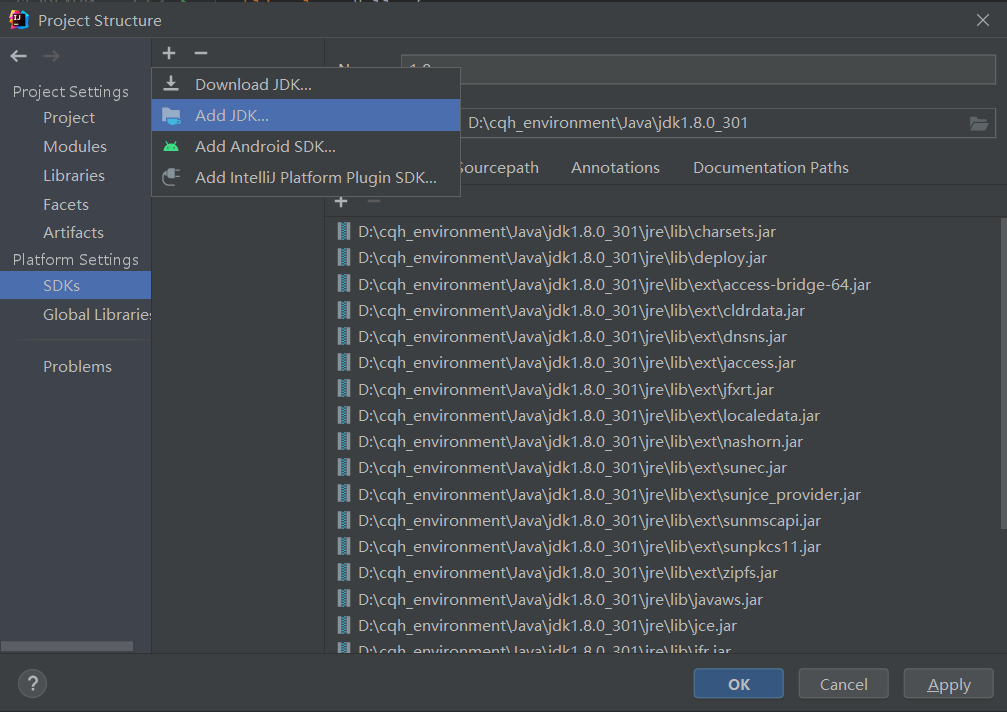
Task: Click the minus icon to remove SDK
Action: coord(201,53)
